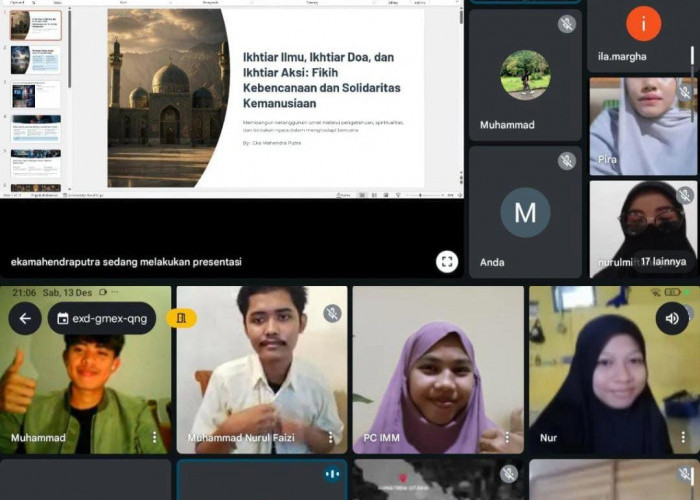This screenshot has height=500, width=700.
Task: Select slide 5 thumbnail in PowerPoint panel
Action: (36, 163)
